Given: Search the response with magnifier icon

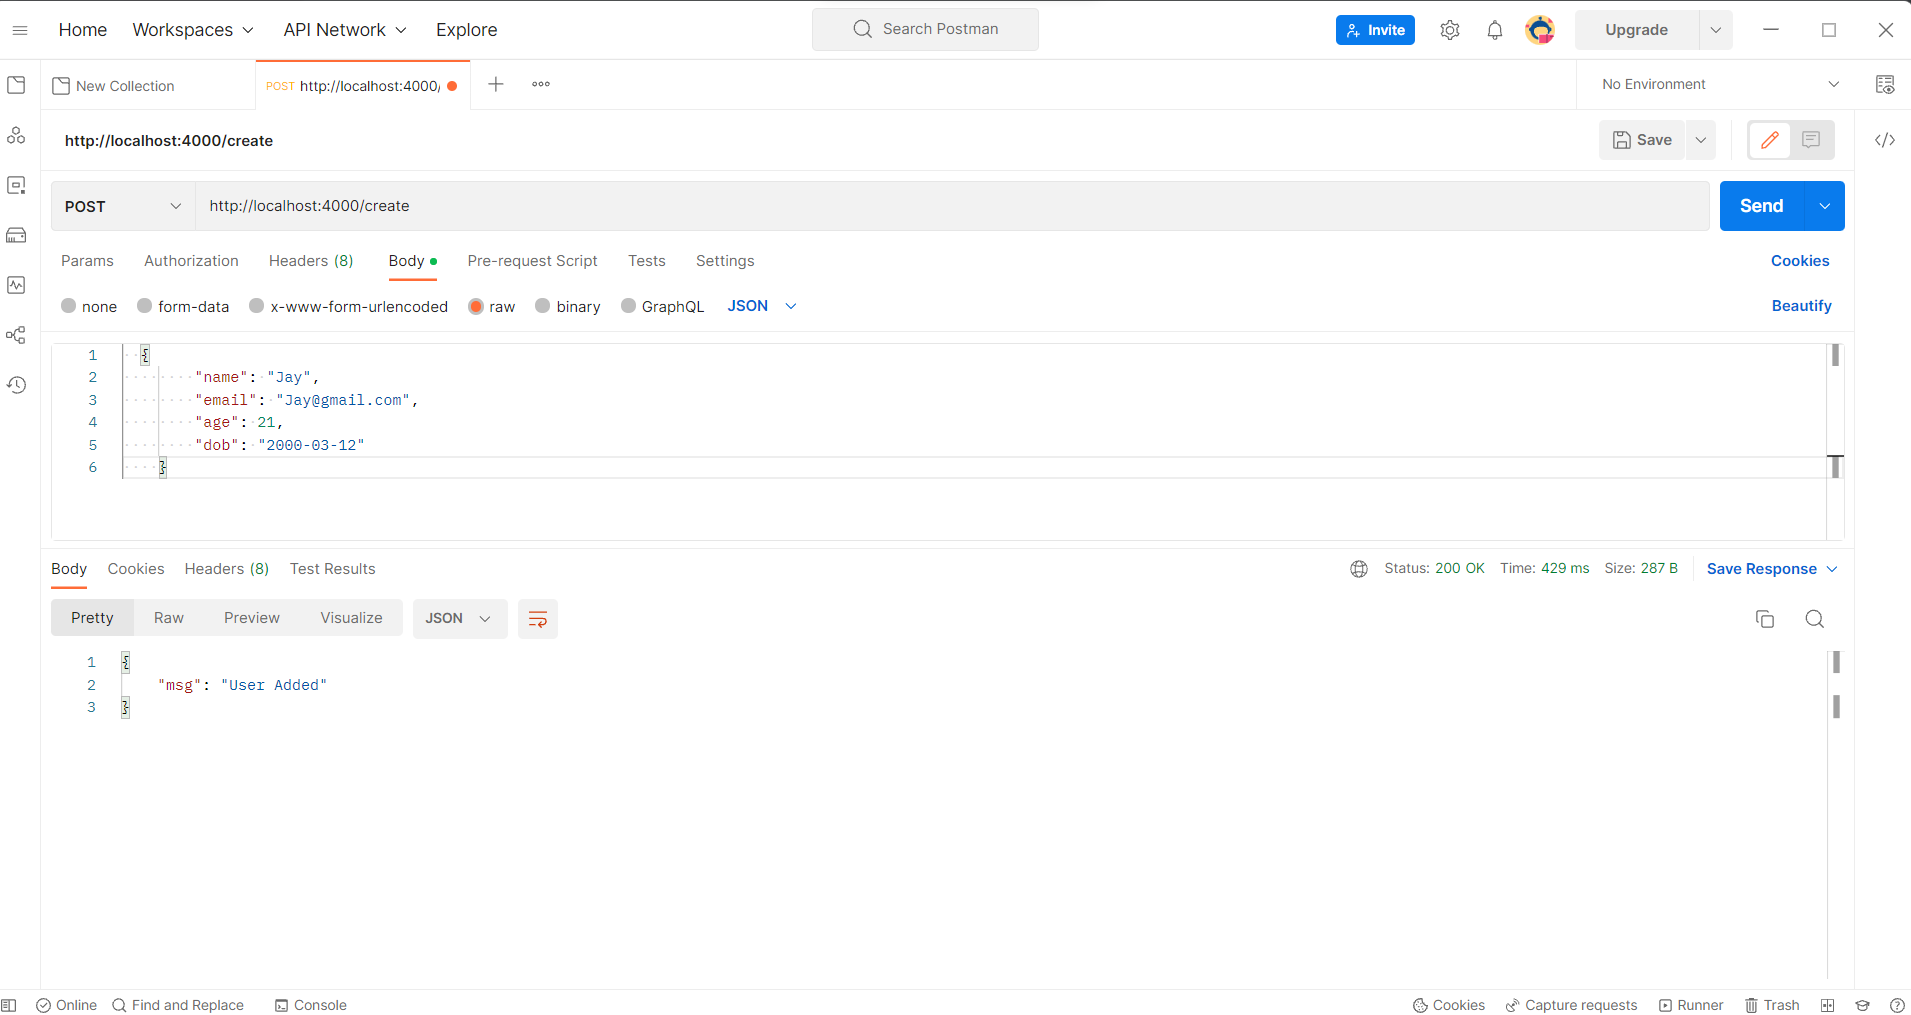Looking at the screenshot, I should click(x=1814, y=619).
